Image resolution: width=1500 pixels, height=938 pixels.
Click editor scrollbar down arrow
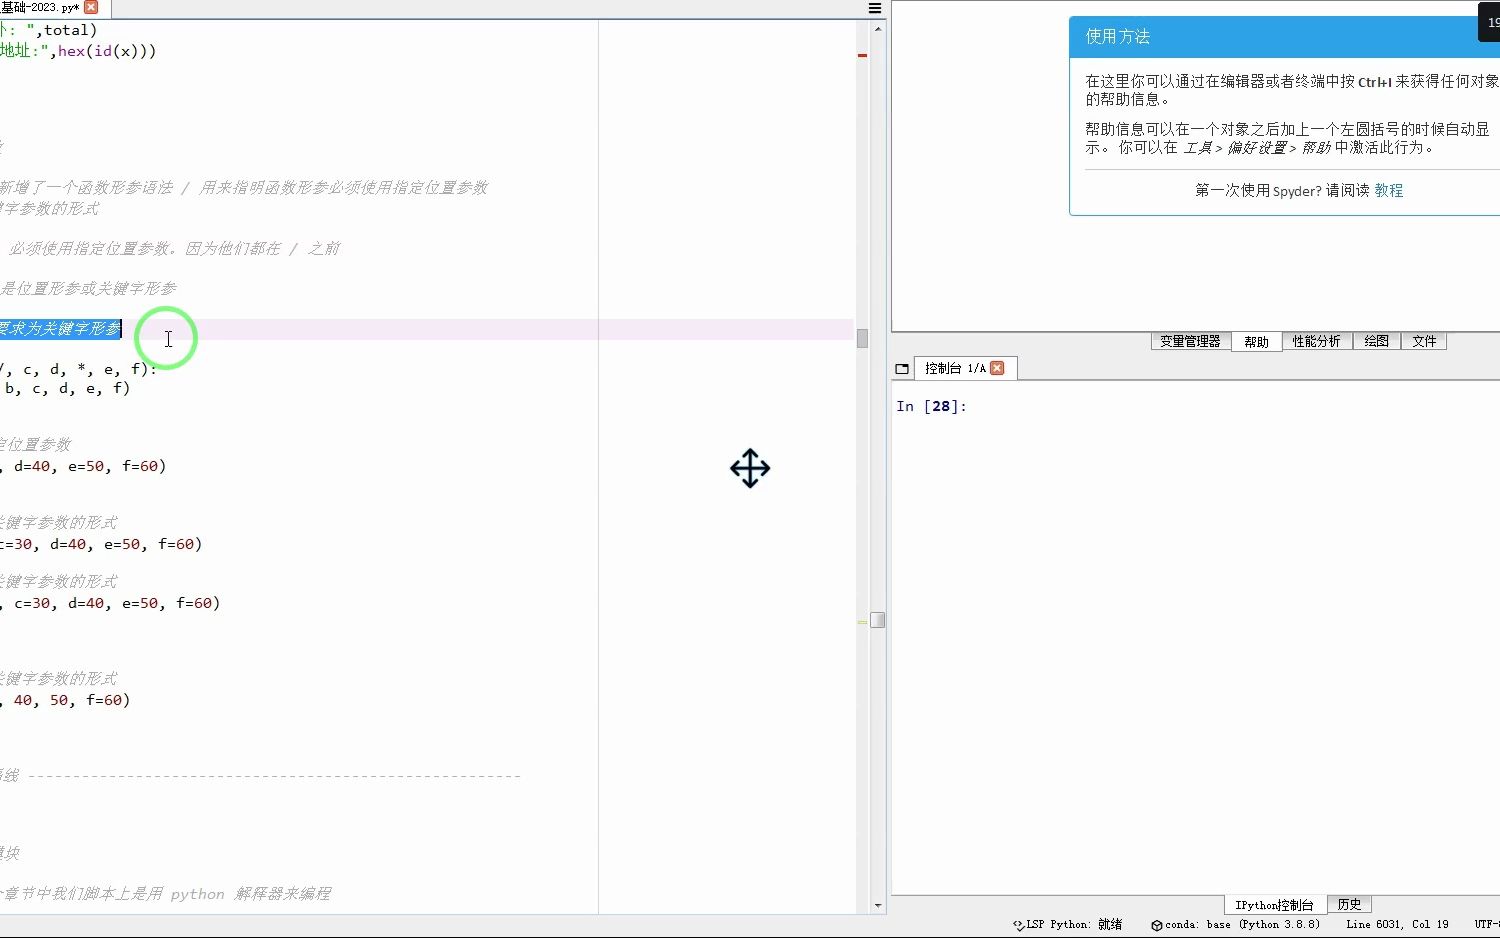pos(878,906)
